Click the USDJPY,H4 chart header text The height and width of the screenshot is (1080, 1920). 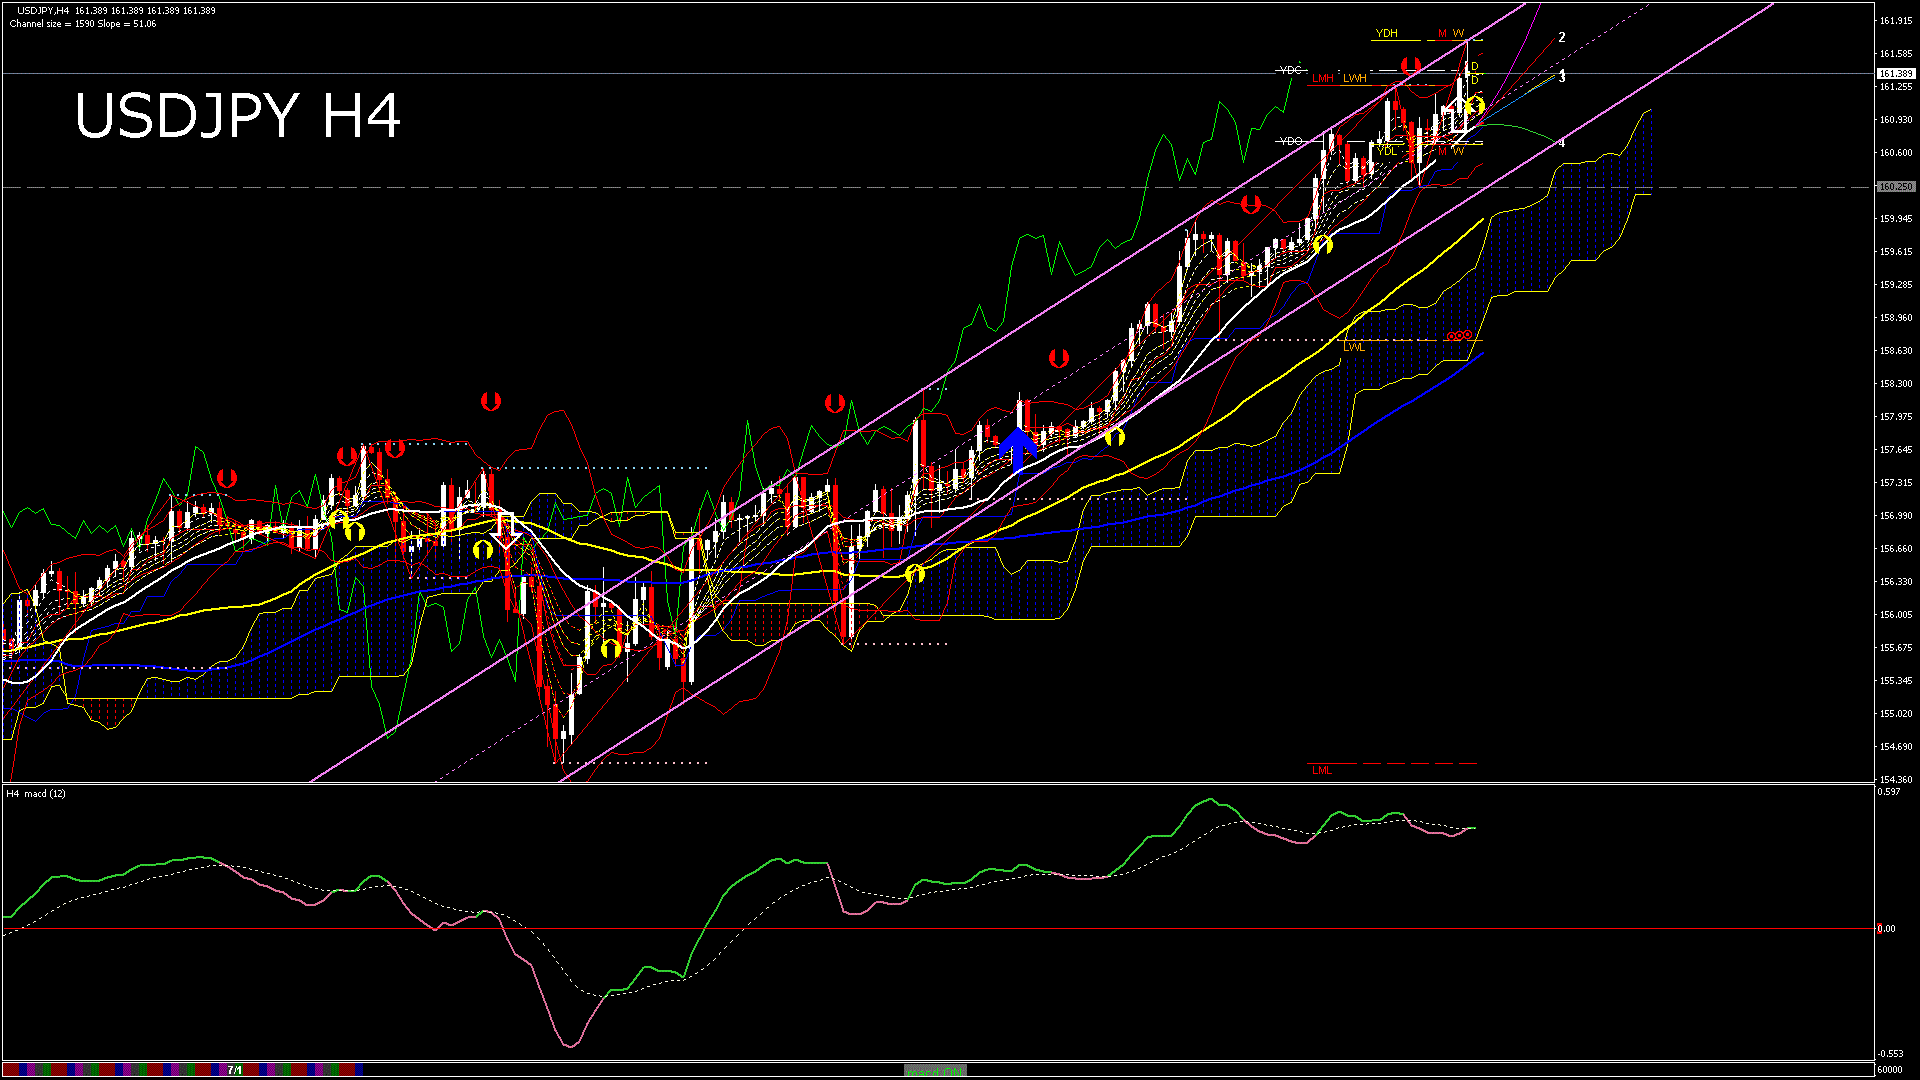pyautogui.click(x=43, y=11)
